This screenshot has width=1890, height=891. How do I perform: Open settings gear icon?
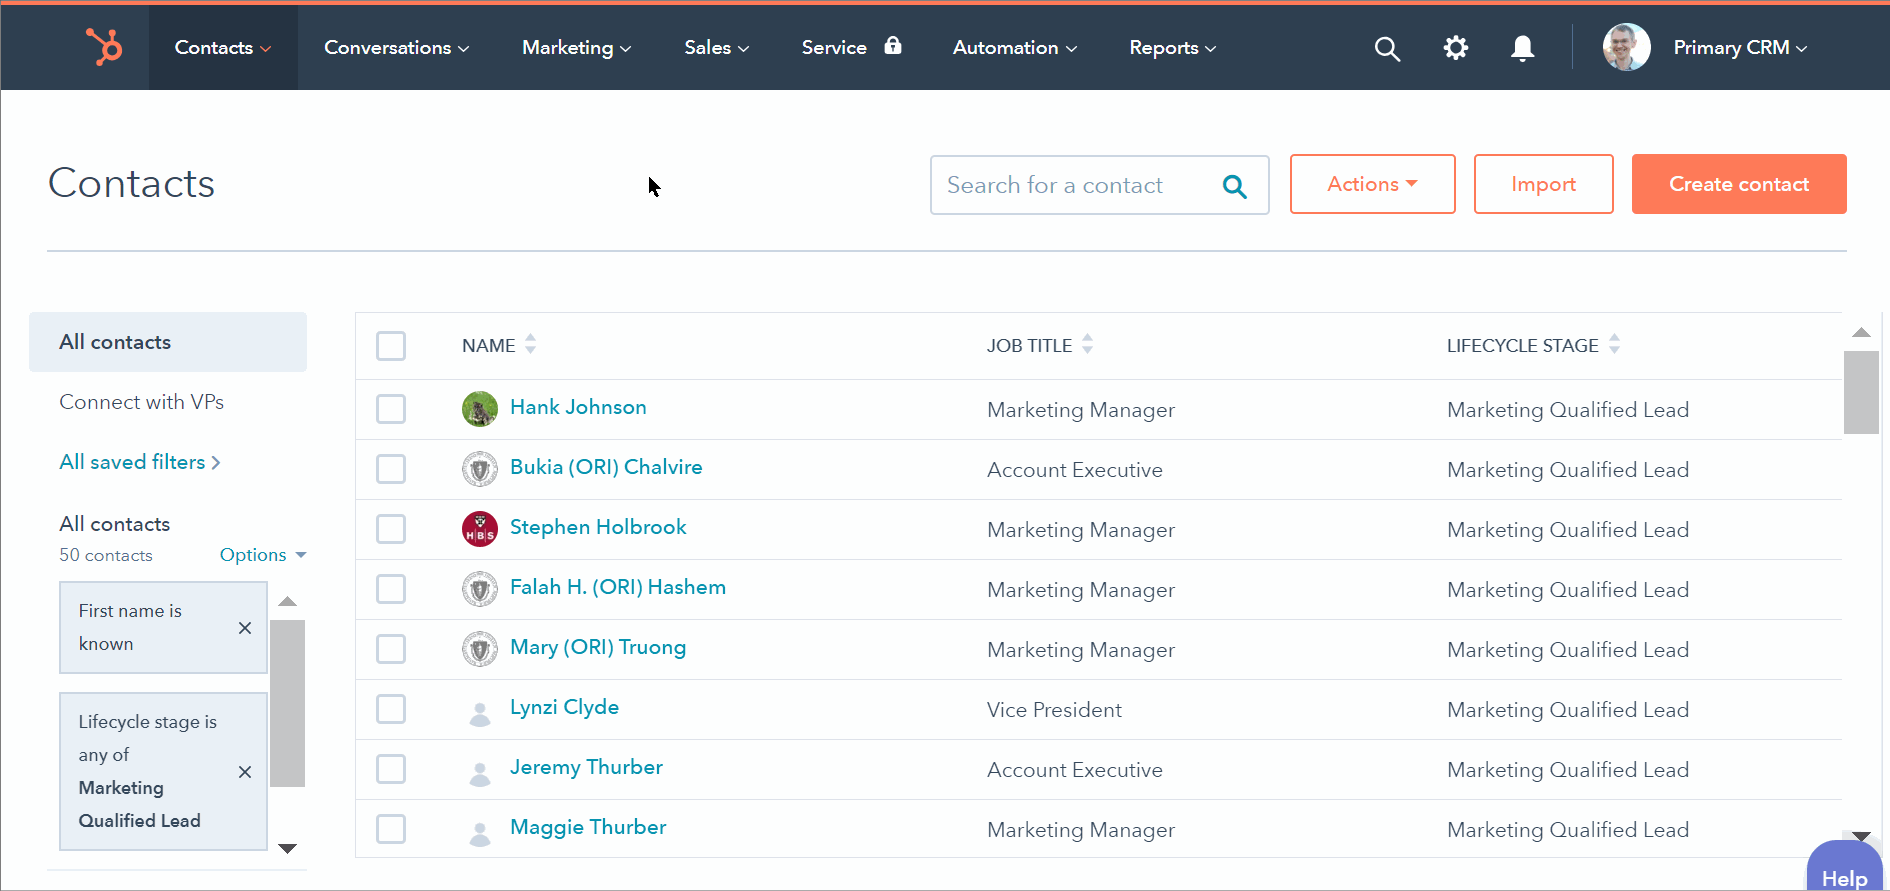(1455, 48)
